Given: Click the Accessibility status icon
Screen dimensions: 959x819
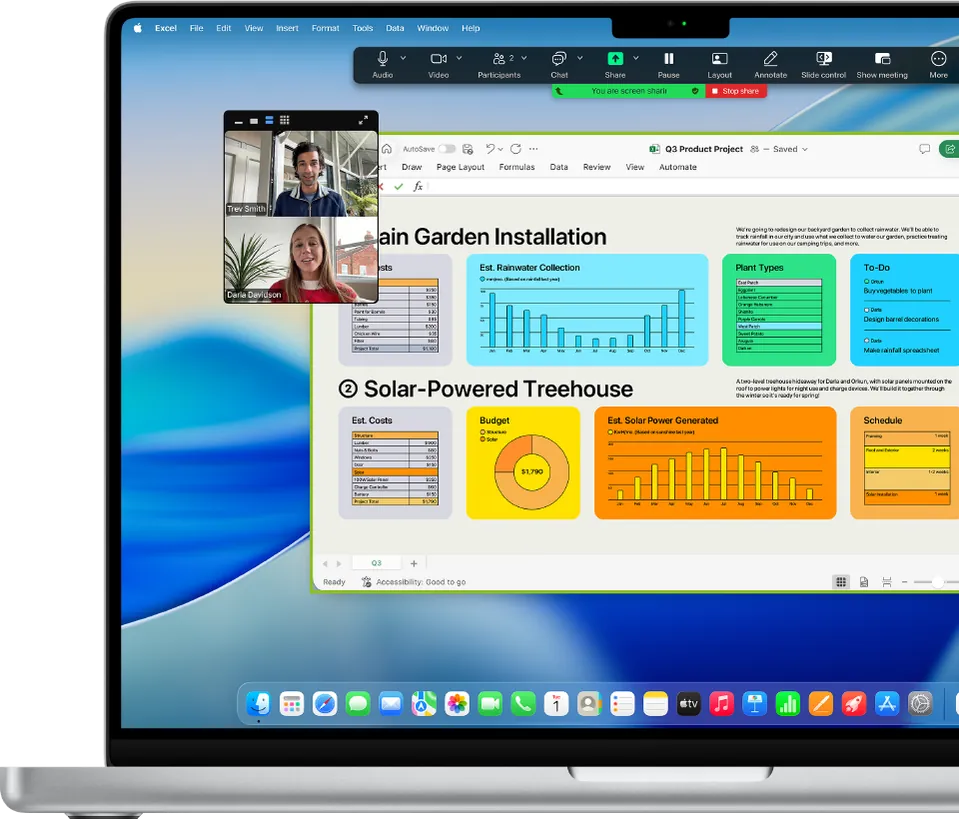Looking at the screenshot, I should click(x=366, y=582).
